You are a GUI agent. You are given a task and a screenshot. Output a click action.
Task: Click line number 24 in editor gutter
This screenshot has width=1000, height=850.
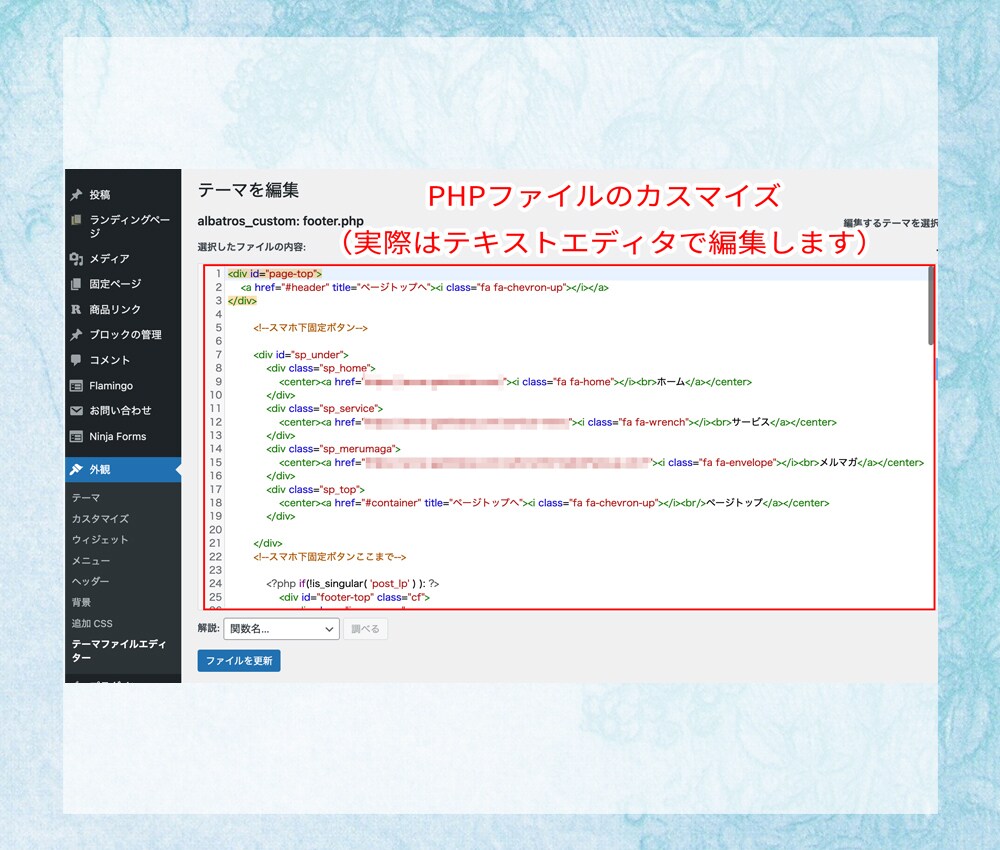pyautogui.click(x=216, y=583)
